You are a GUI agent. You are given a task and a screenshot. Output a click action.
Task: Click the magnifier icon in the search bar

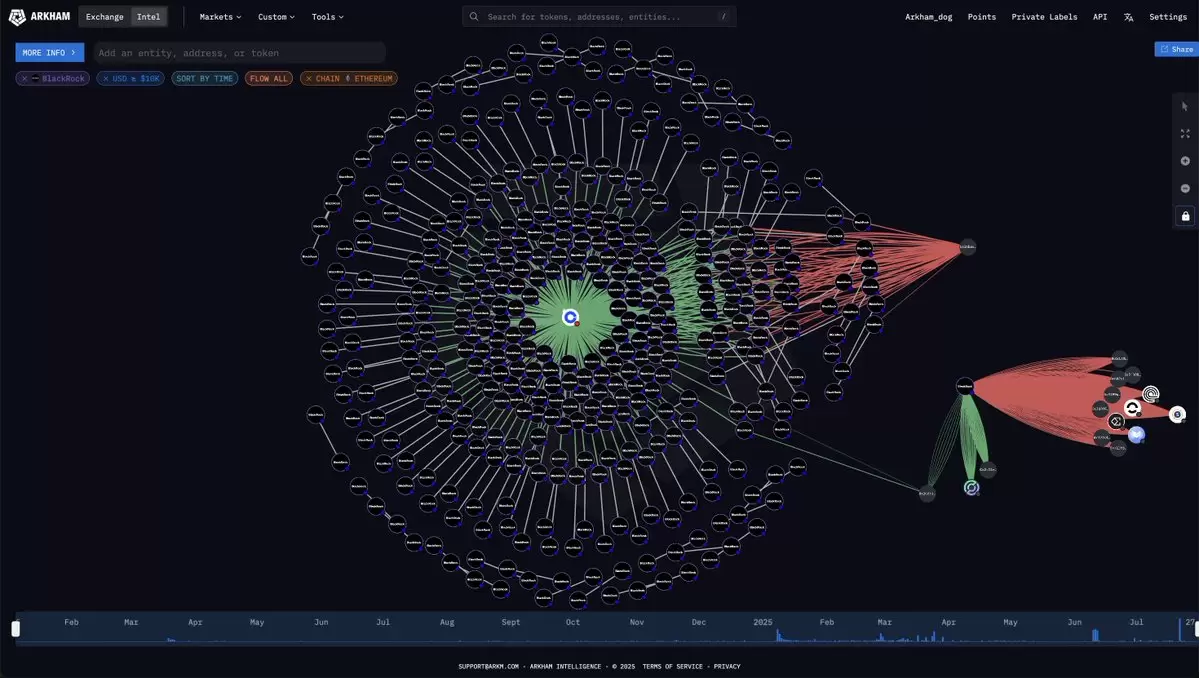tap(474, 16)
